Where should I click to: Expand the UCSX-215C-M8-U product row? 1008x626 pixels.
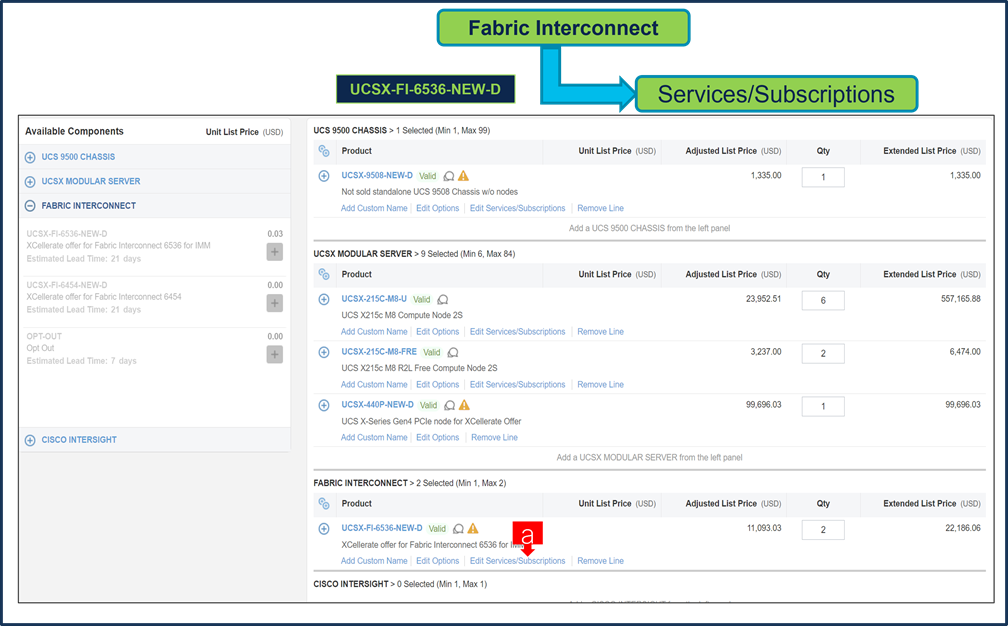[x=324, y=299]
